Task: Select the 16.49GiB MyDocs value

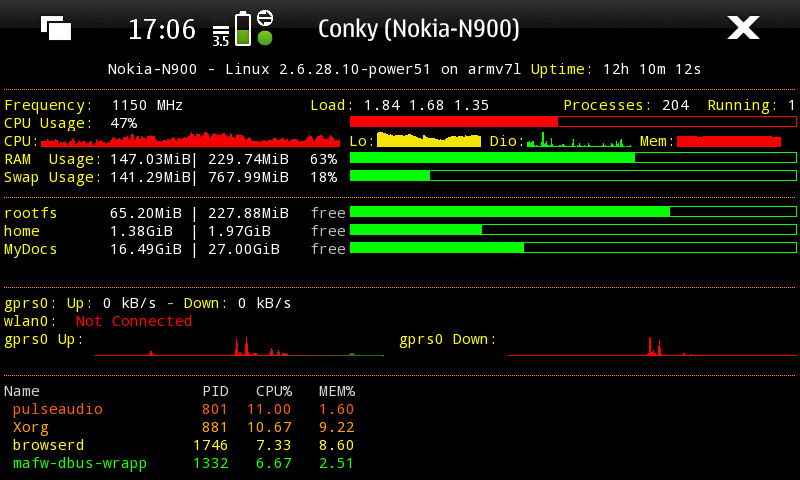Action: tap(145, 249)
